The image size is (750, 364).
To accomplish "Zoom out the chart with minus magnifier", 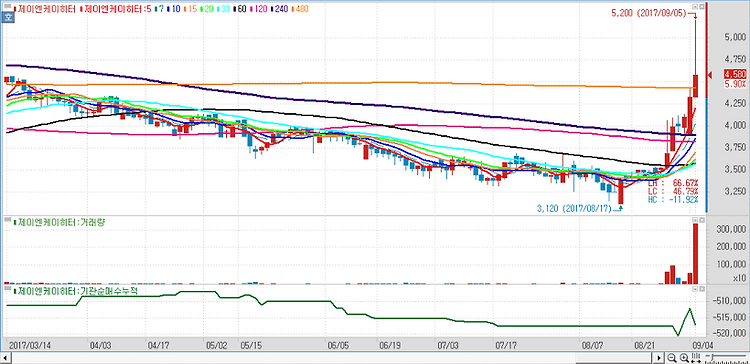I will tap(672, 358).
